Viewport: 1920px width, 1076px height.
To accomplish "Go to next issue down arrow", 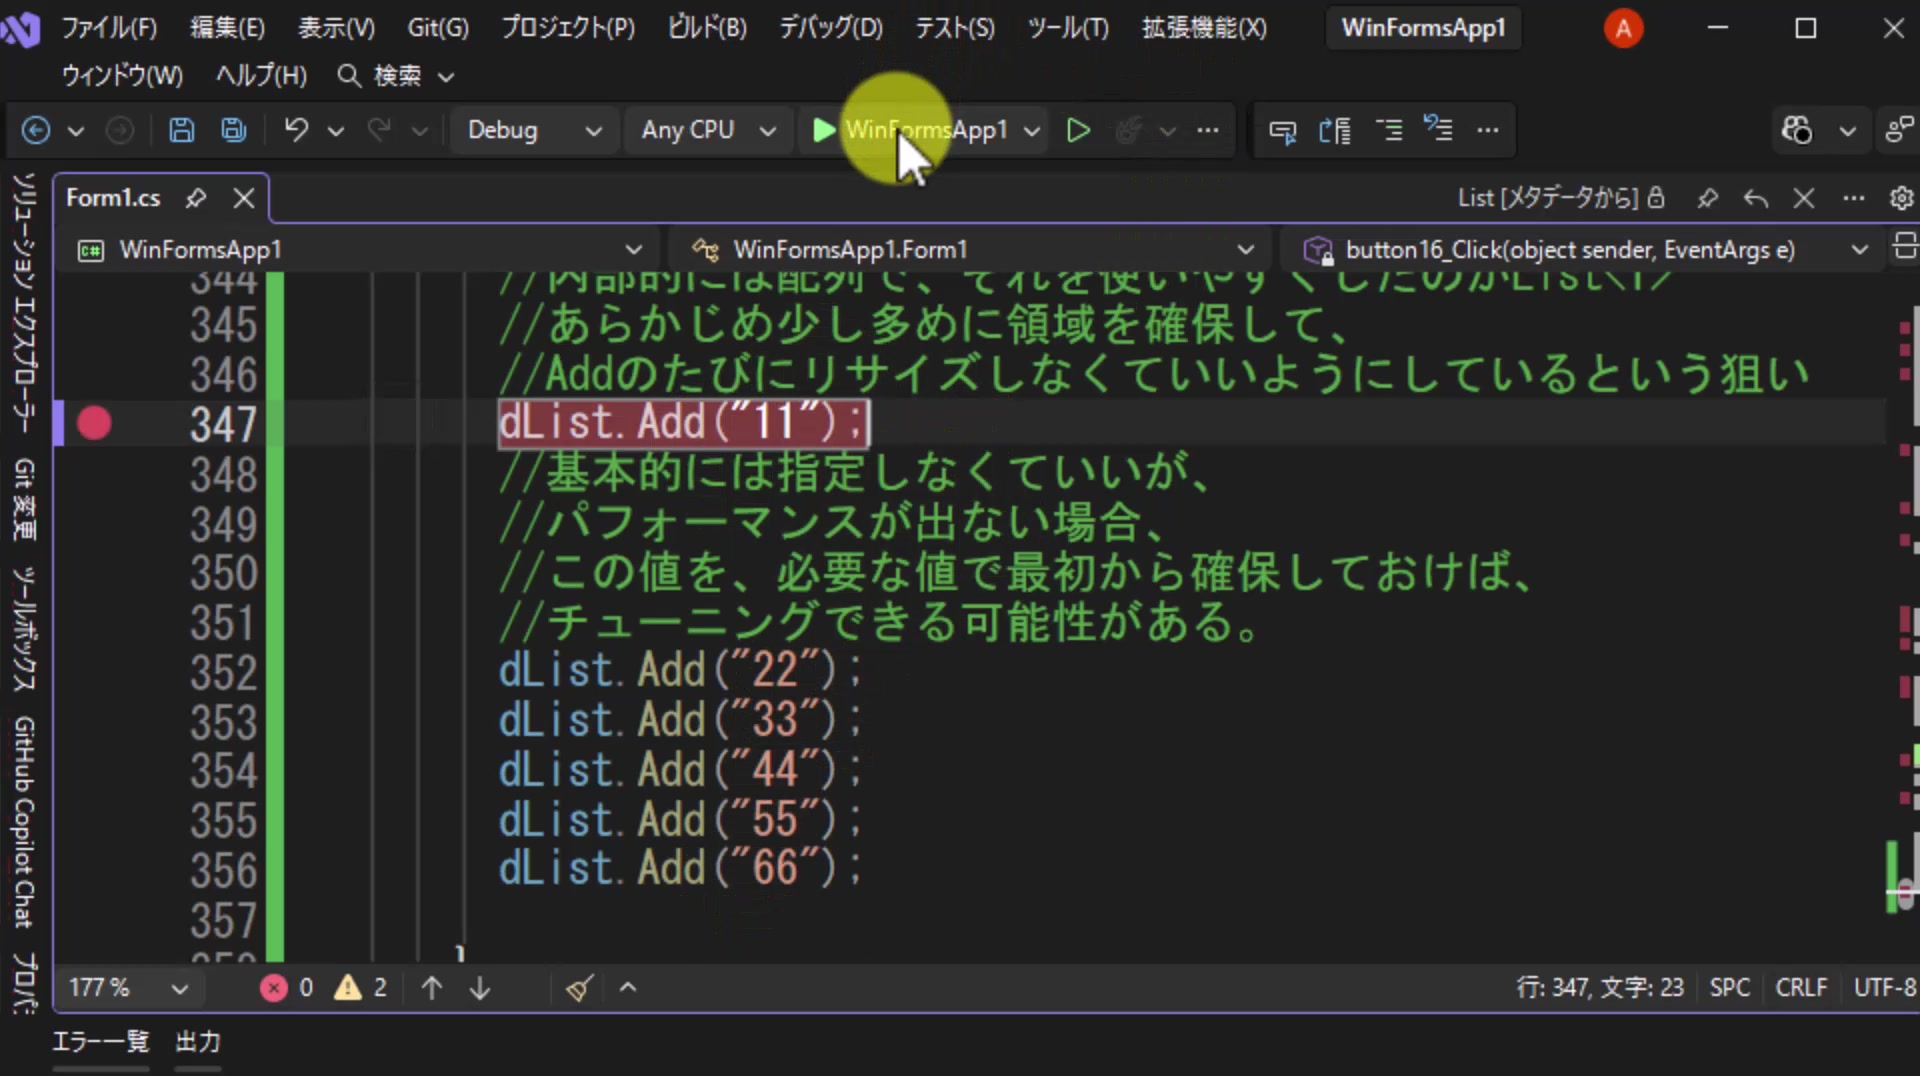I will click(480, 988).
